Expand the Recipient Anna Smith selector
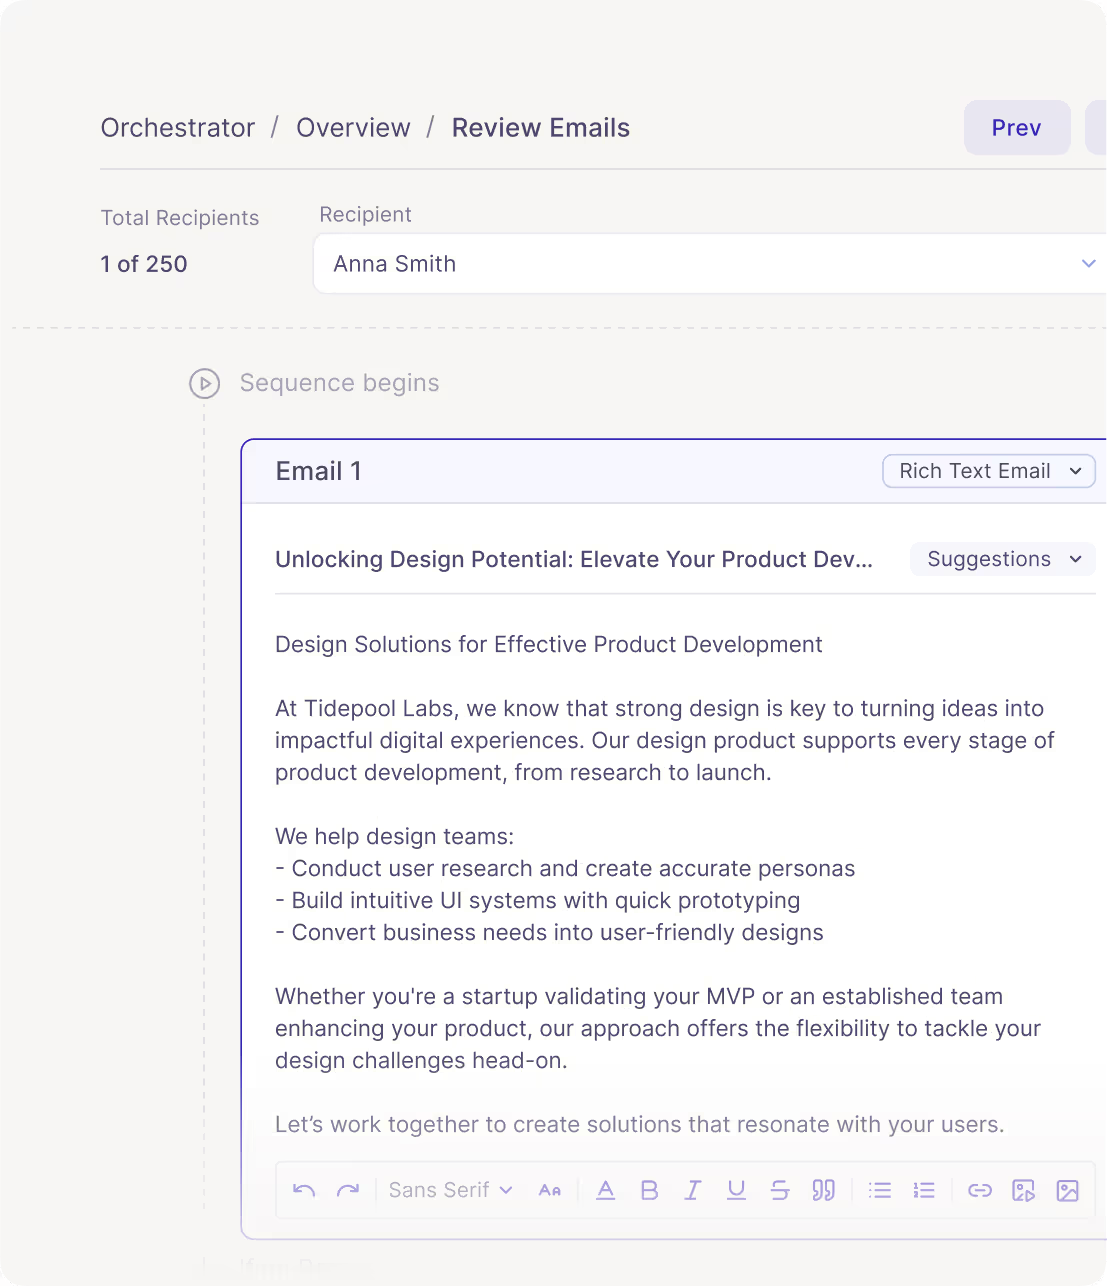This screenshot has height=1286, width=1107. [710, 264]
